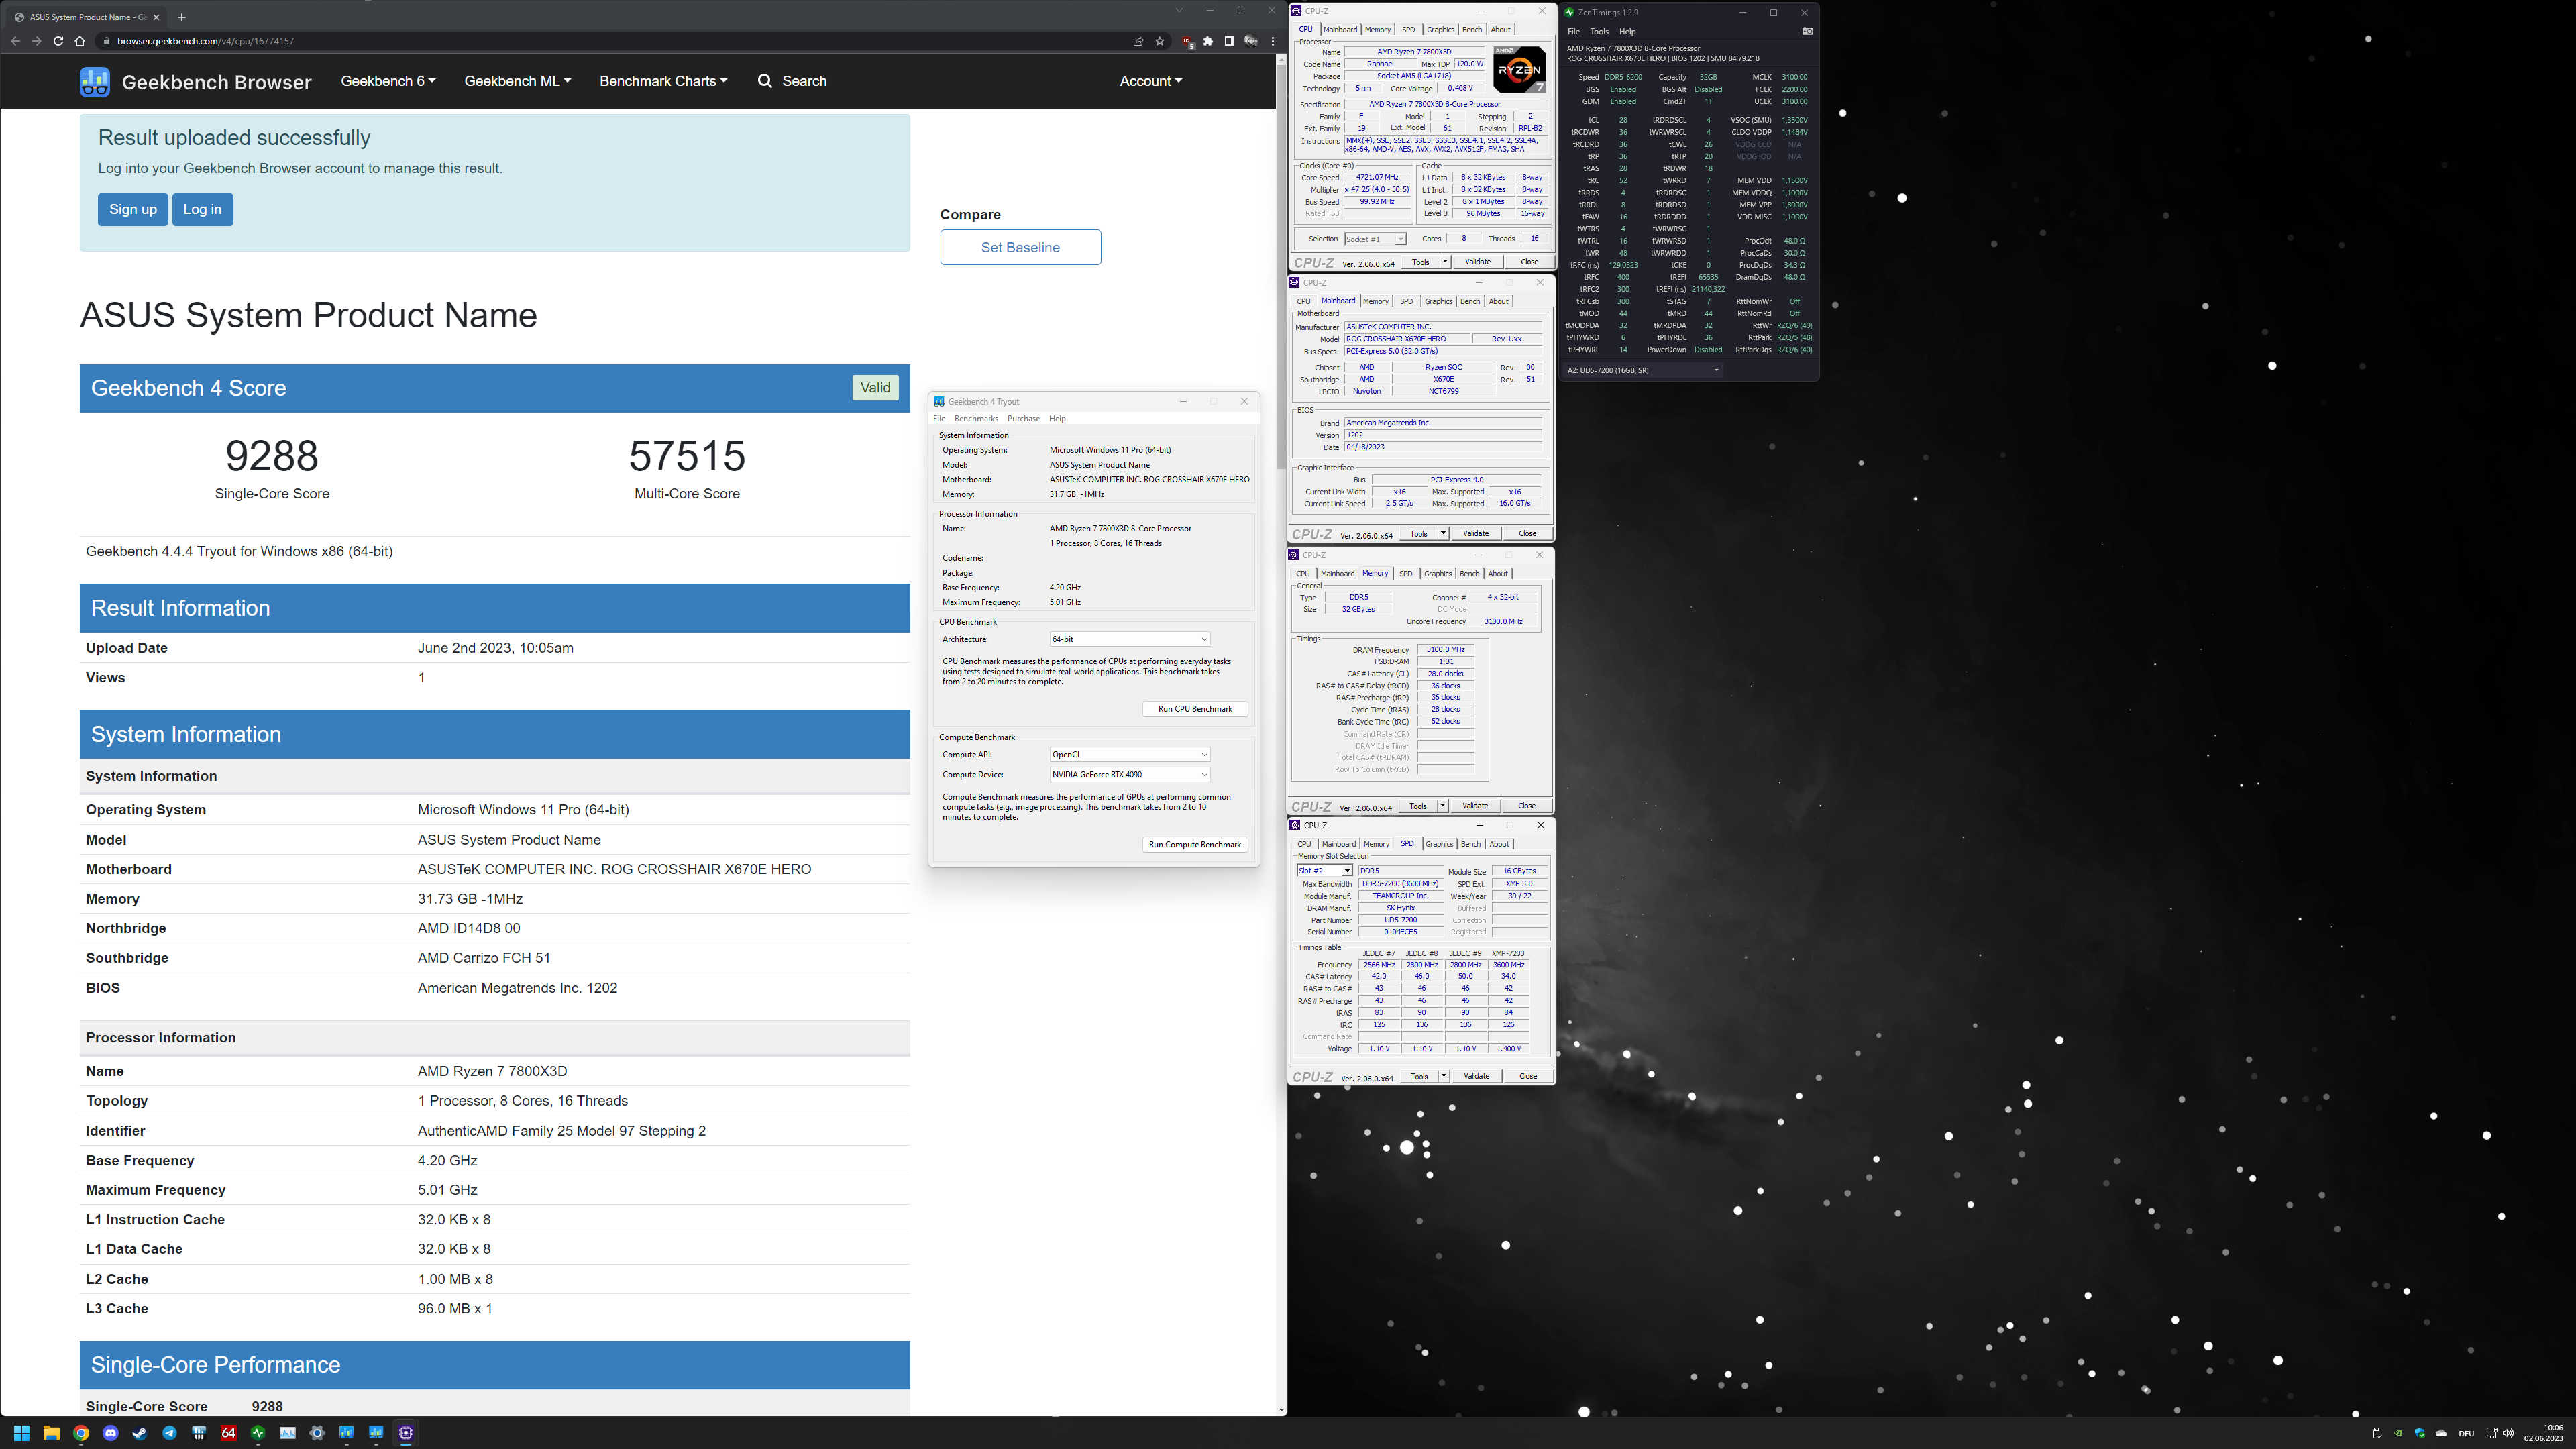The height and width of the screenshot is (1449, 2576).
Task: Click the OneDrive cloud tray icon
Action: pyautogui.click(x=2441, y=1433)
